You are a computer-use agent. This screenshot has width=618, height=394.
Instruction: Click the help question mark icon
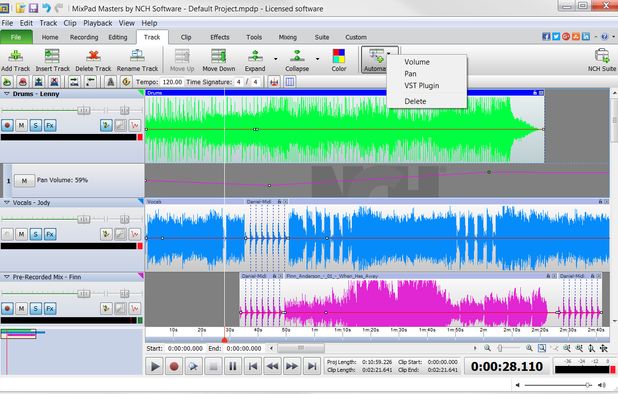pos(604,37)
